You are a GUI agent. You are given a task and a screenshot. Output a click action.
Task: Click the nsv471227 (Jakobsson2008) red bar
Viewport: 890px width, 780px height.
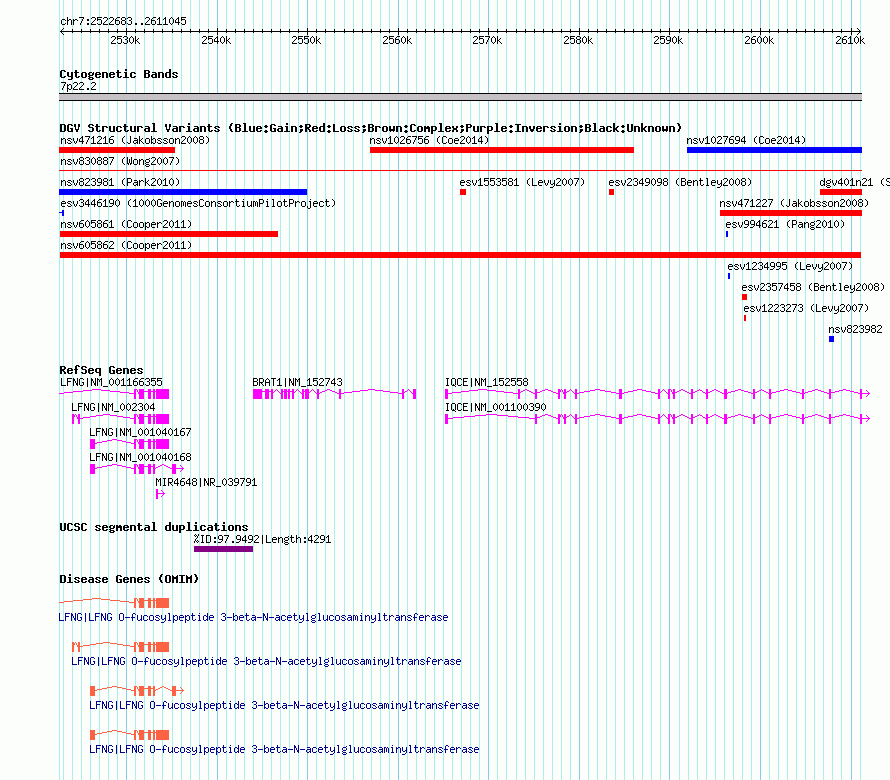tap(791, 213)
